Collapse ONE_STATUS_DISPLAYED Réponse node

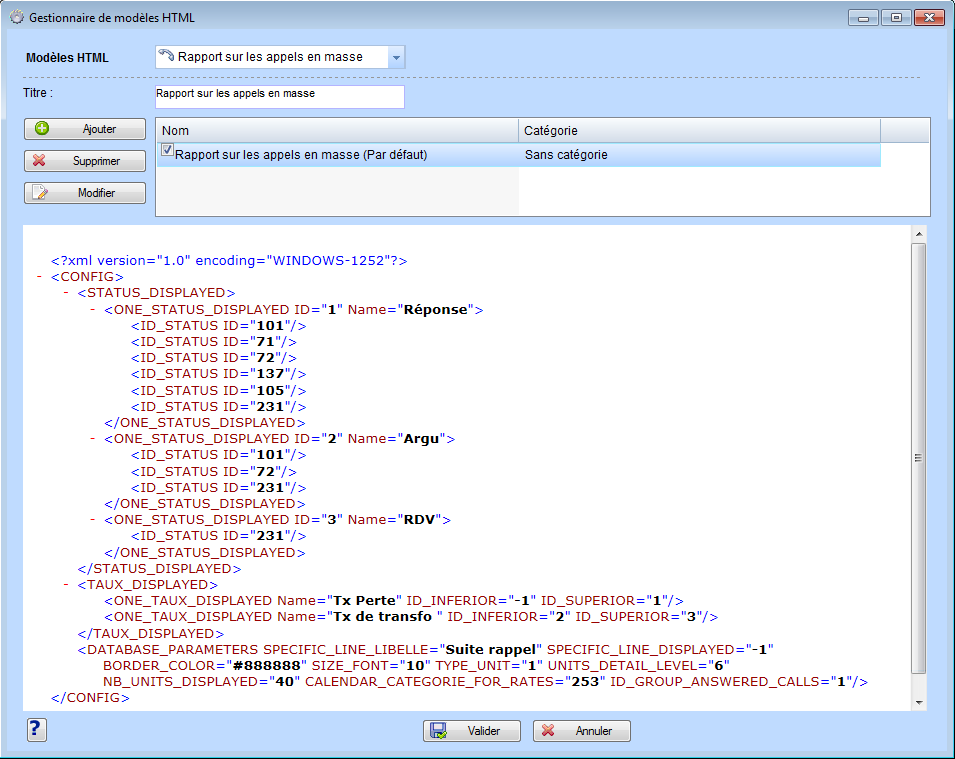[93, 309]
